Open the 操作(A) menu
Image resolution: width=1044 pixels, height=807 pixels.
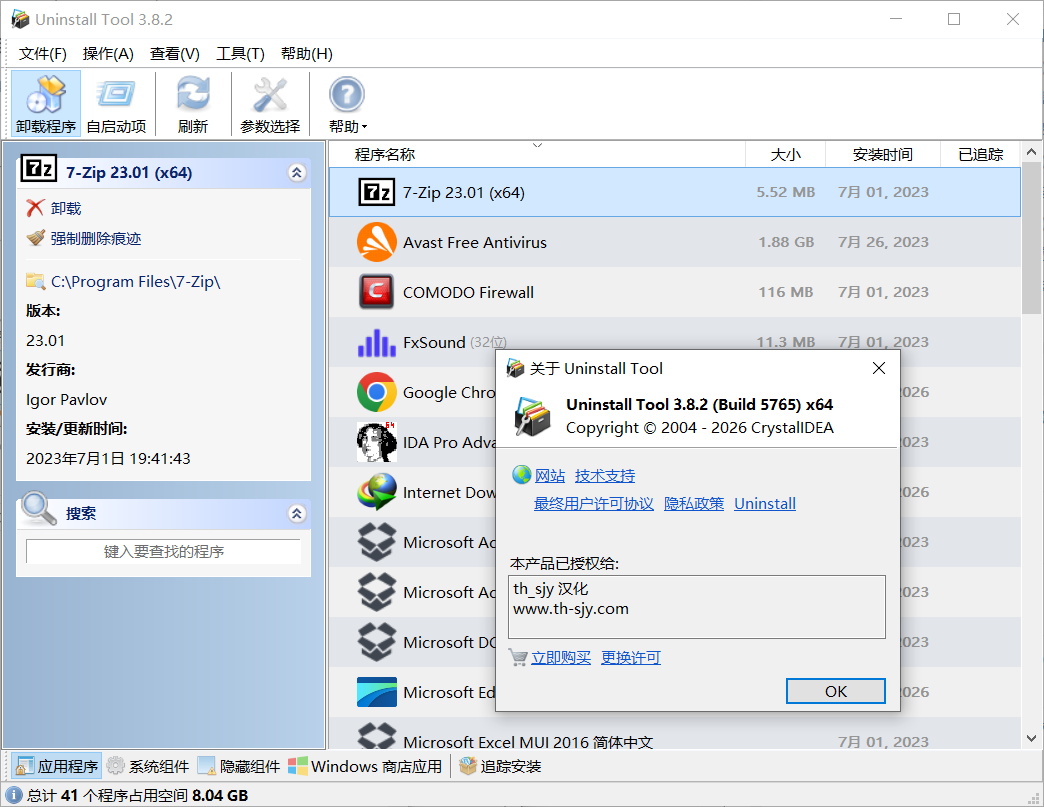coord(108,54)
